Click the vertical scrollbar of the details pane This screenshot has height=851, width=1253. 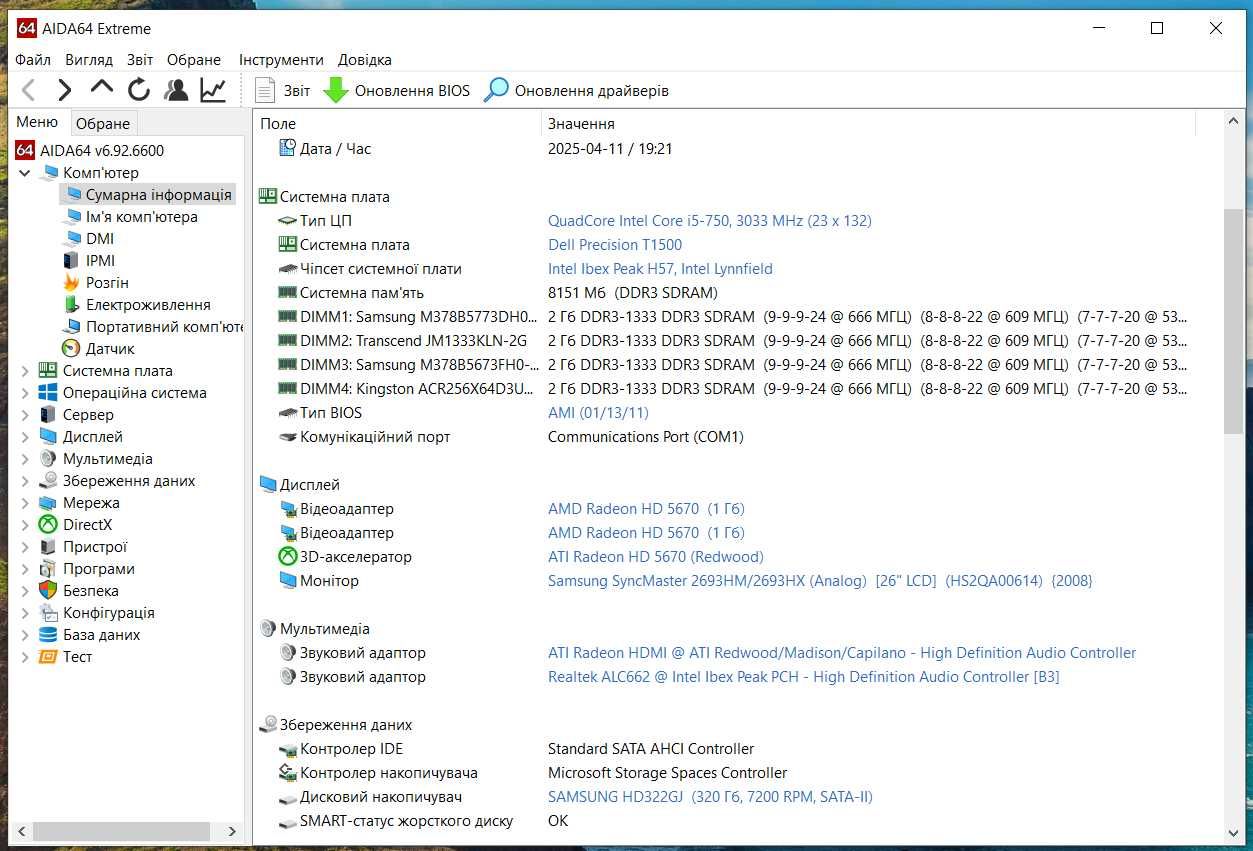pos(1234,322)
